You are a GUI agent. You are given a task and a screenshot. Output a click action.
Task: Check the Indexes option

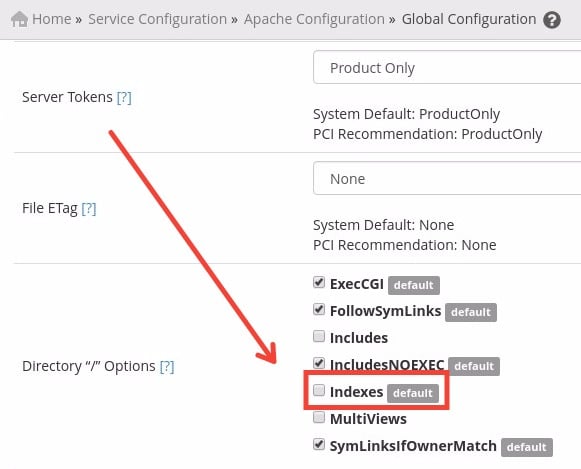coord(319,390)
